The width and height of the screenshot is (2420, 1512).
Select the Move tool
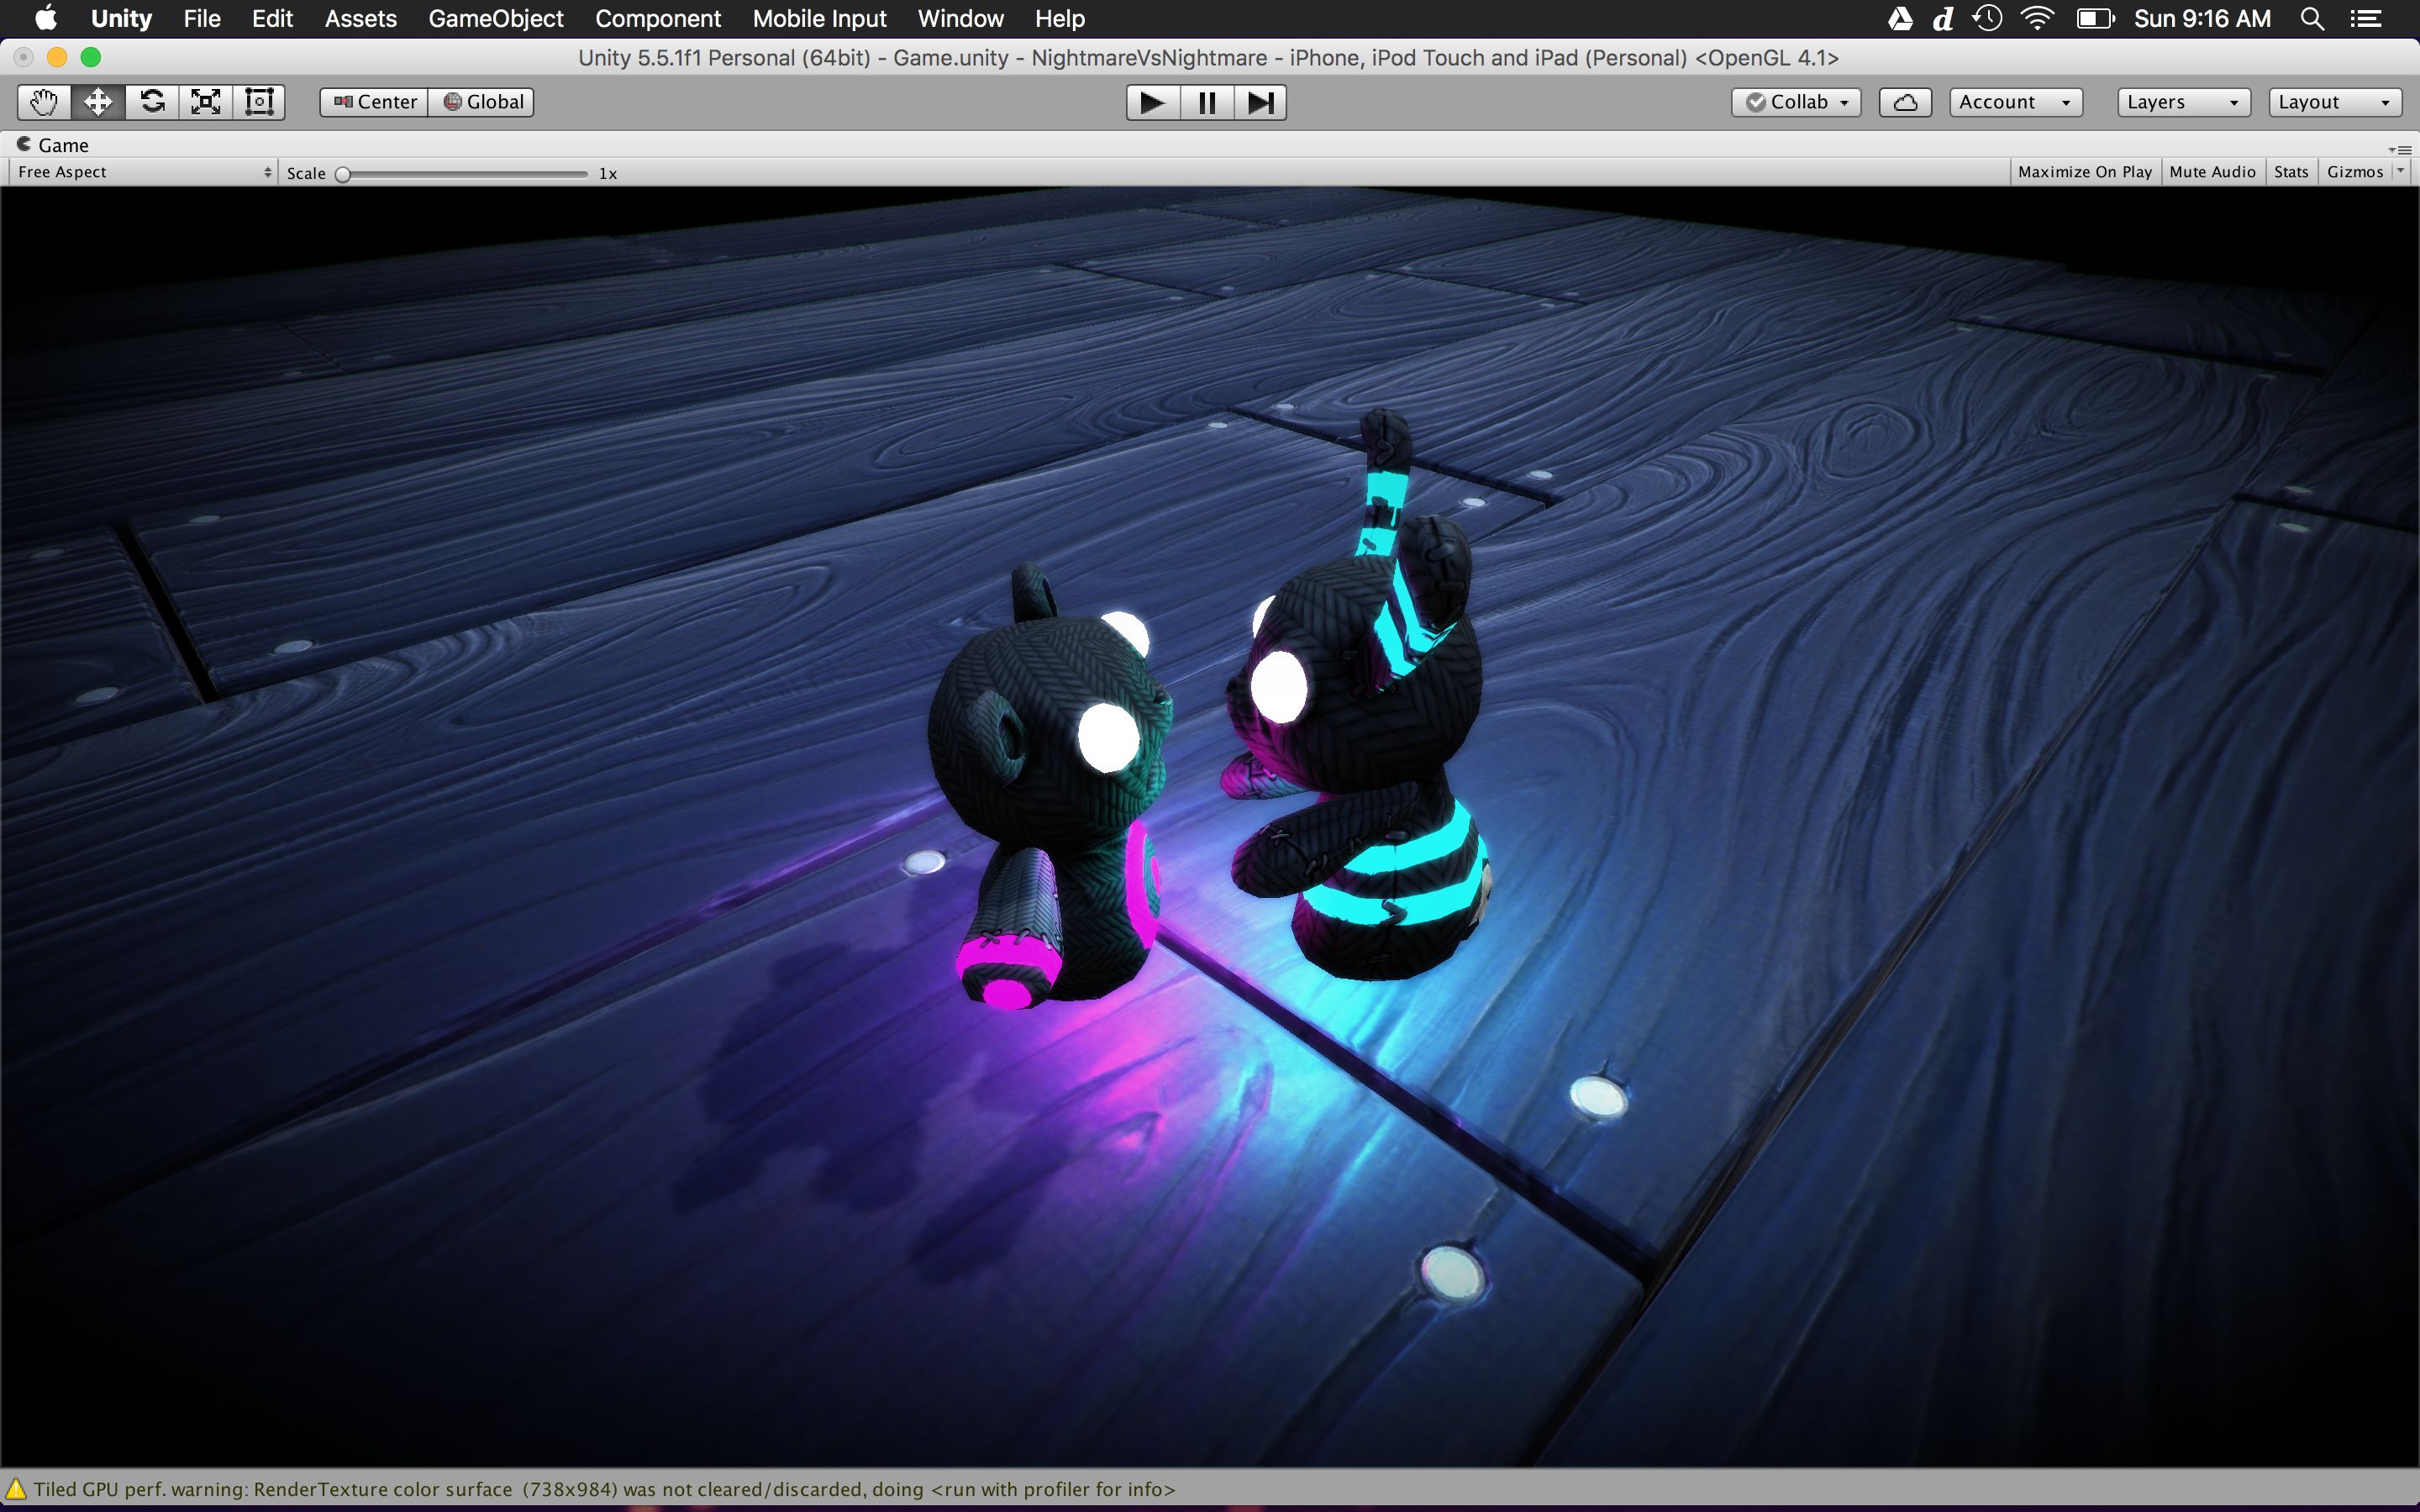tap(98, 102)
